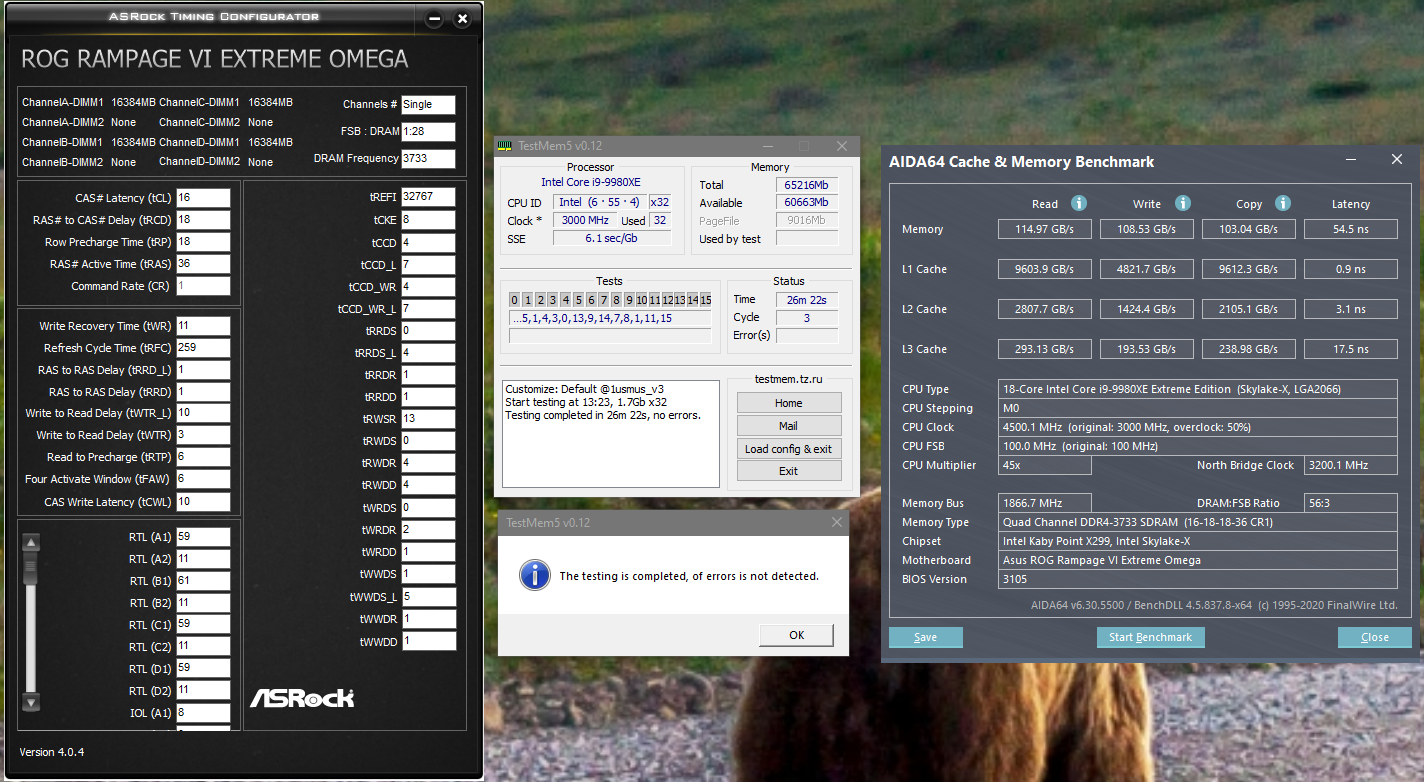Click test box 0 in TestMem5 Tests
This screenshot has height=782, width=1424.
click(514, 300)
